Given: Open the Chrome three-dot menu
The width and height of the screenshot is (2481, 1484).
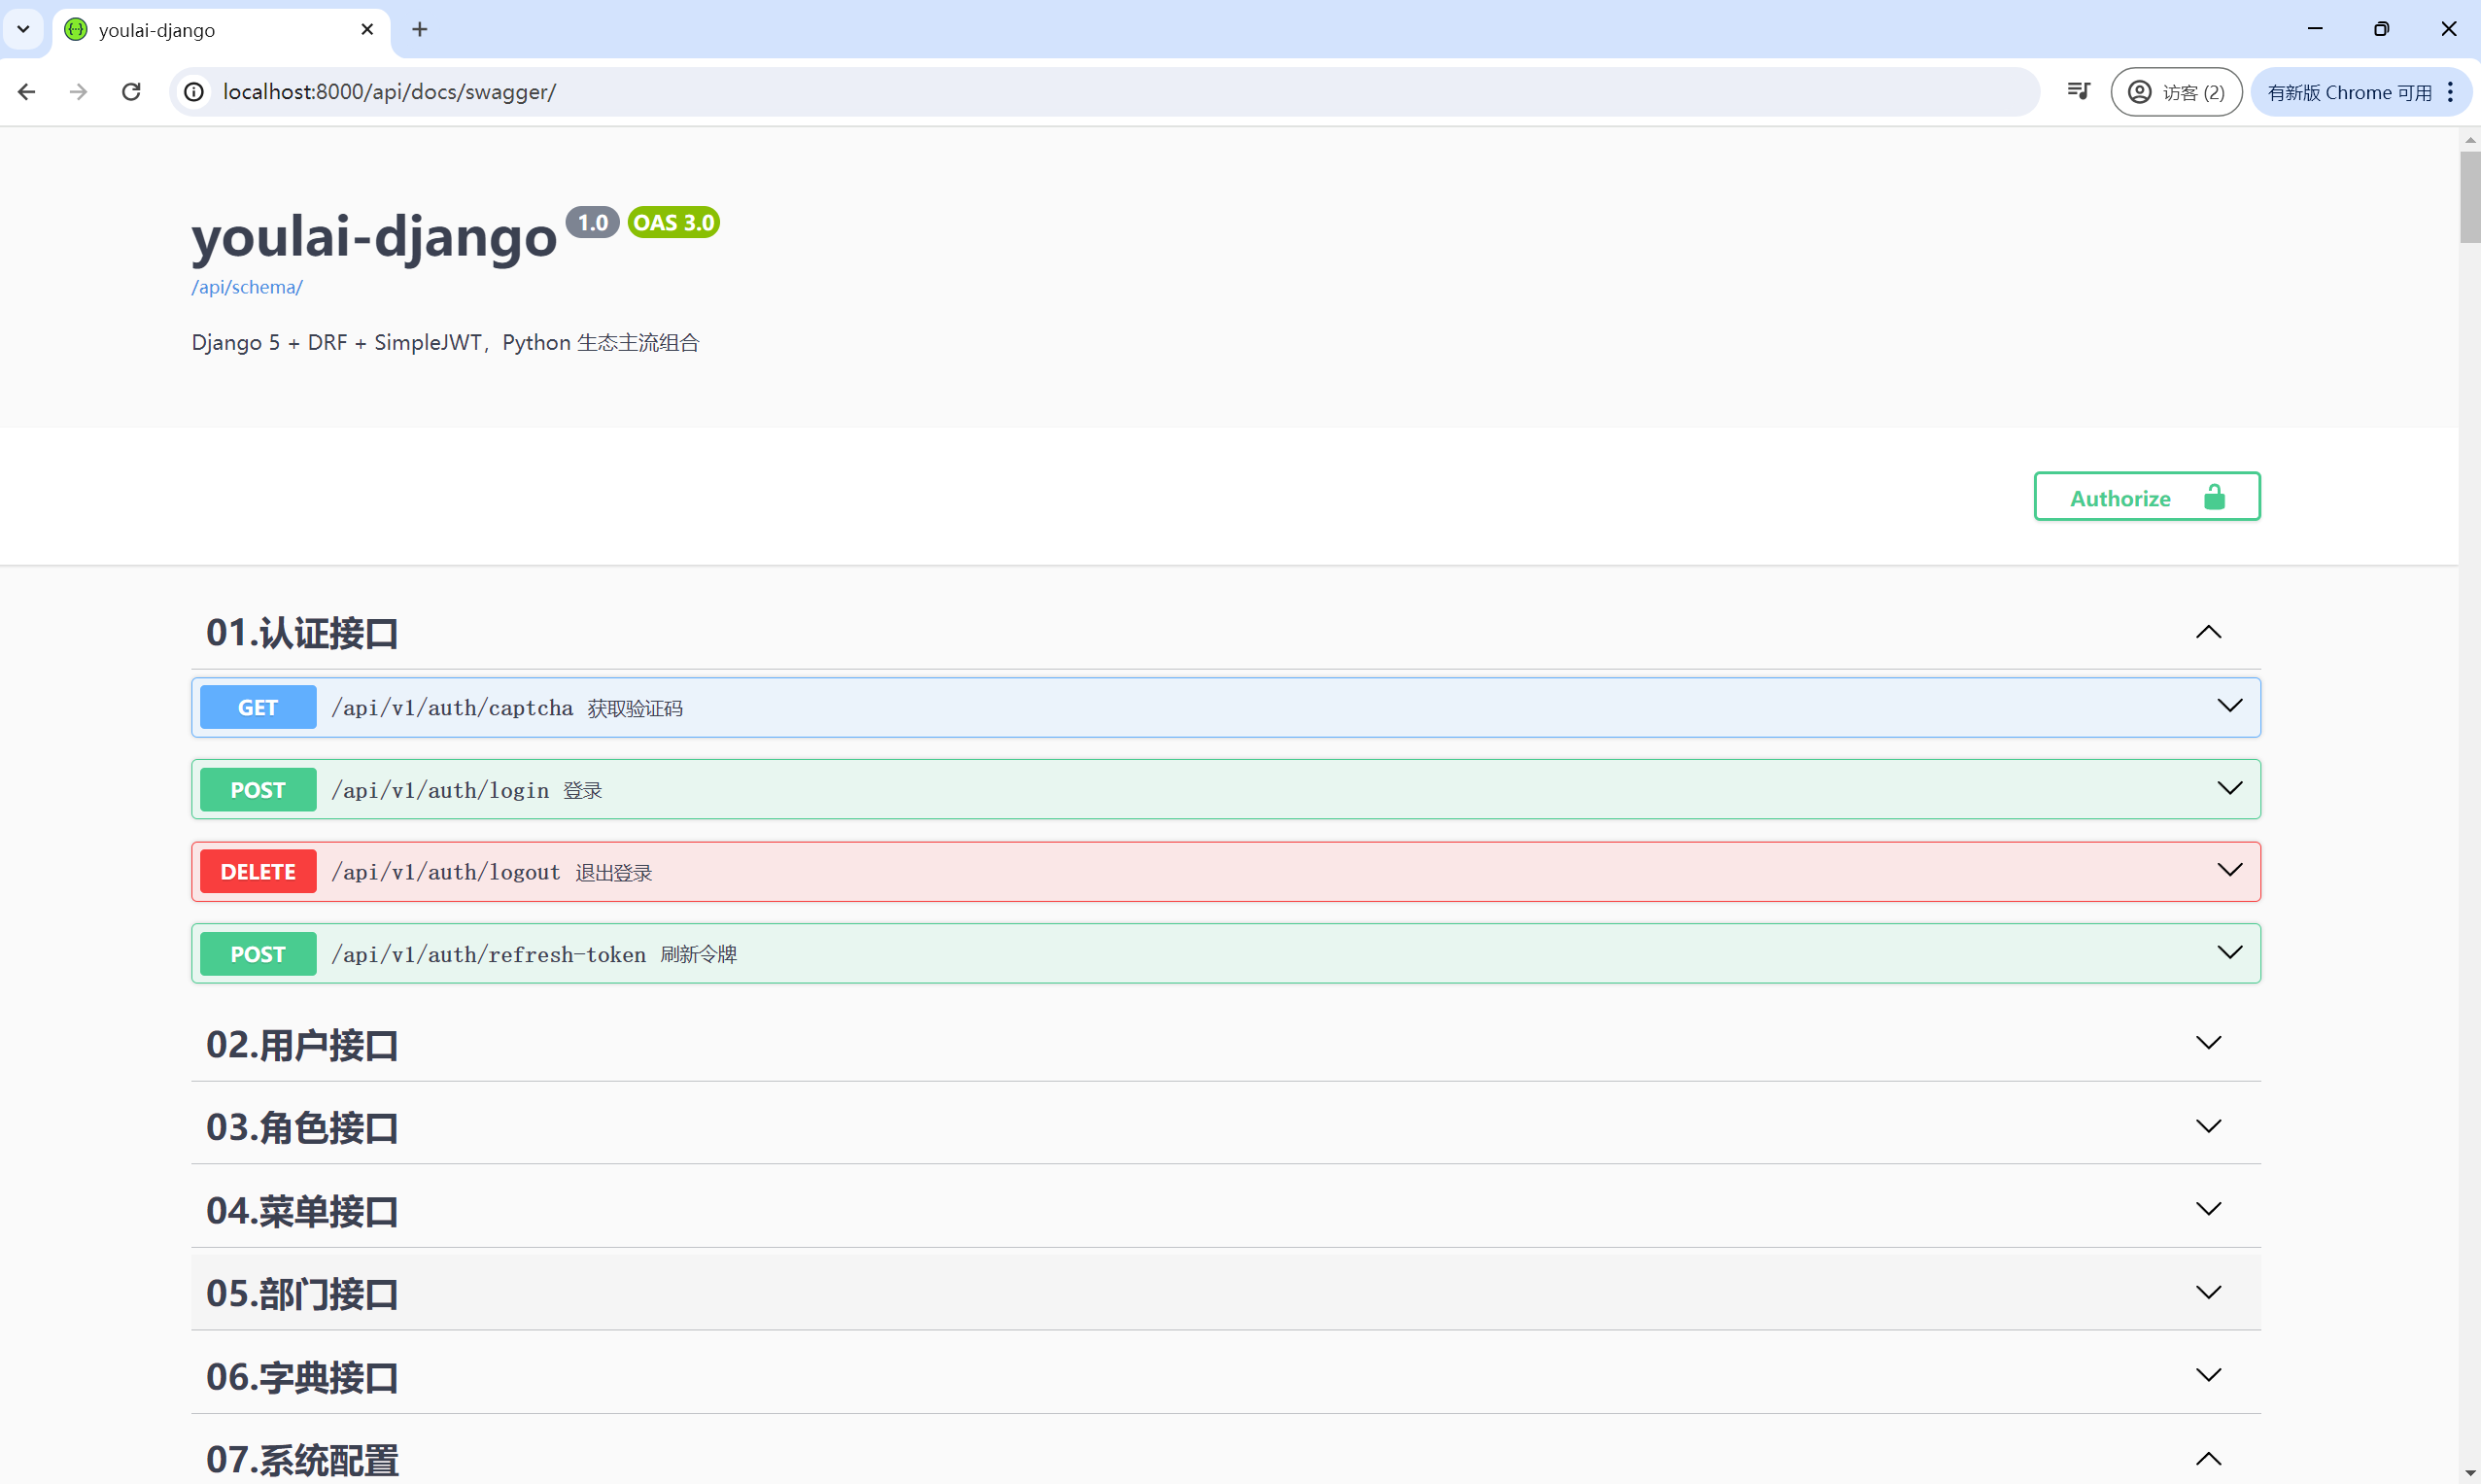Looking at the screenshot, I should click(2450, 92).
